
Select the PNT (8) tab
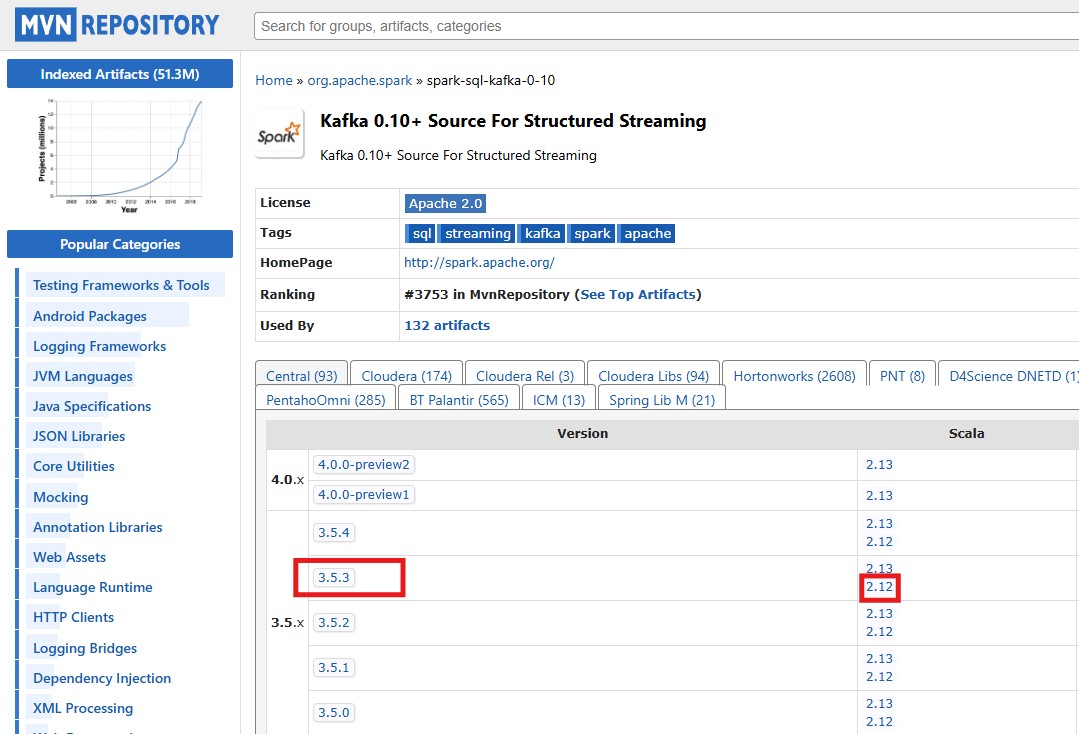click(x=902, y=376)
